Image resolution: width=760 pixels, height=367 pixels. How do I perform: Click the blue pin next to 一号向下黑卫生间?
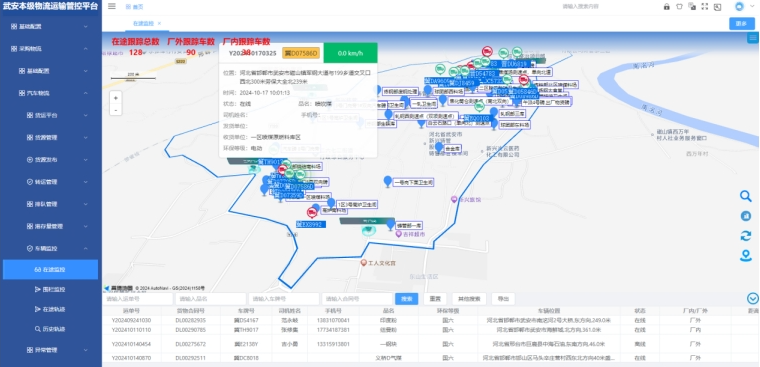pyautogui.click(x=387, y=182)
